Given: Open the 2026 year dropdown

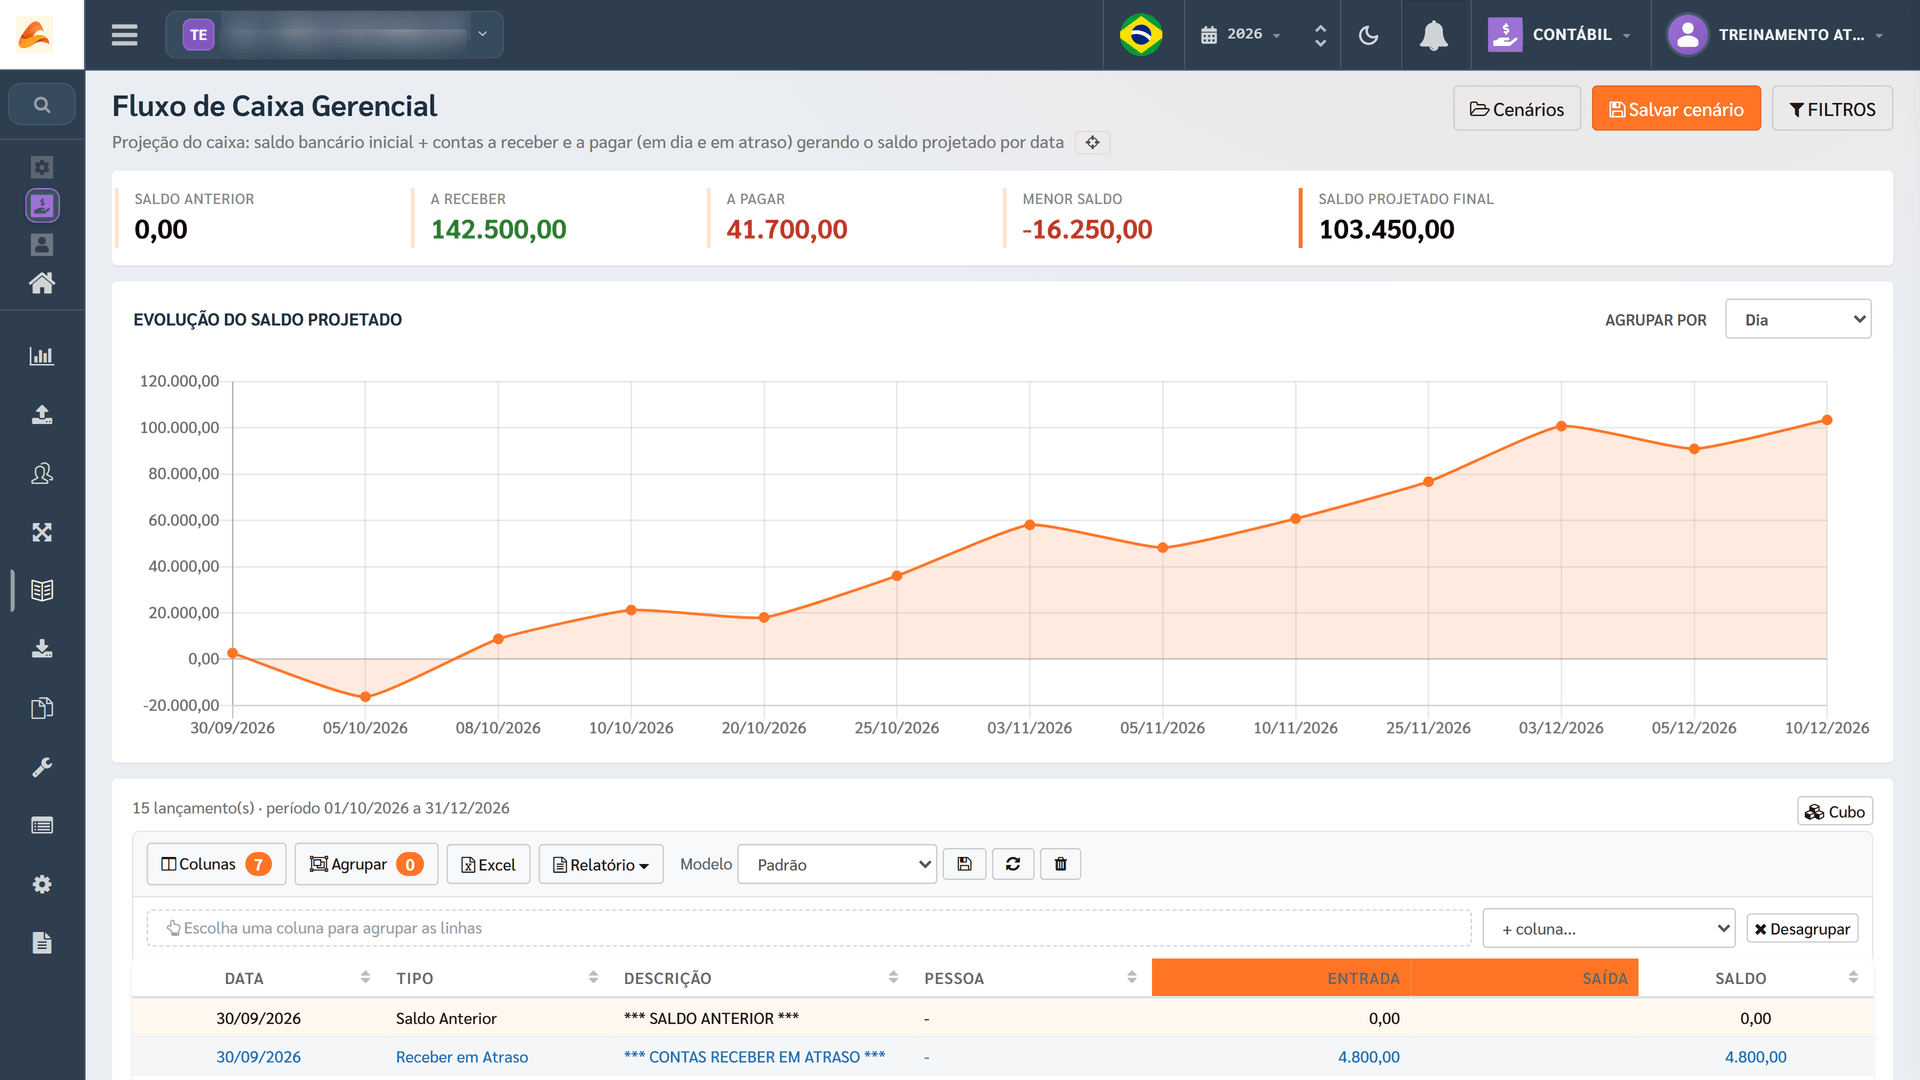Looking at the screenshot, I should (x=1241, y=35).
